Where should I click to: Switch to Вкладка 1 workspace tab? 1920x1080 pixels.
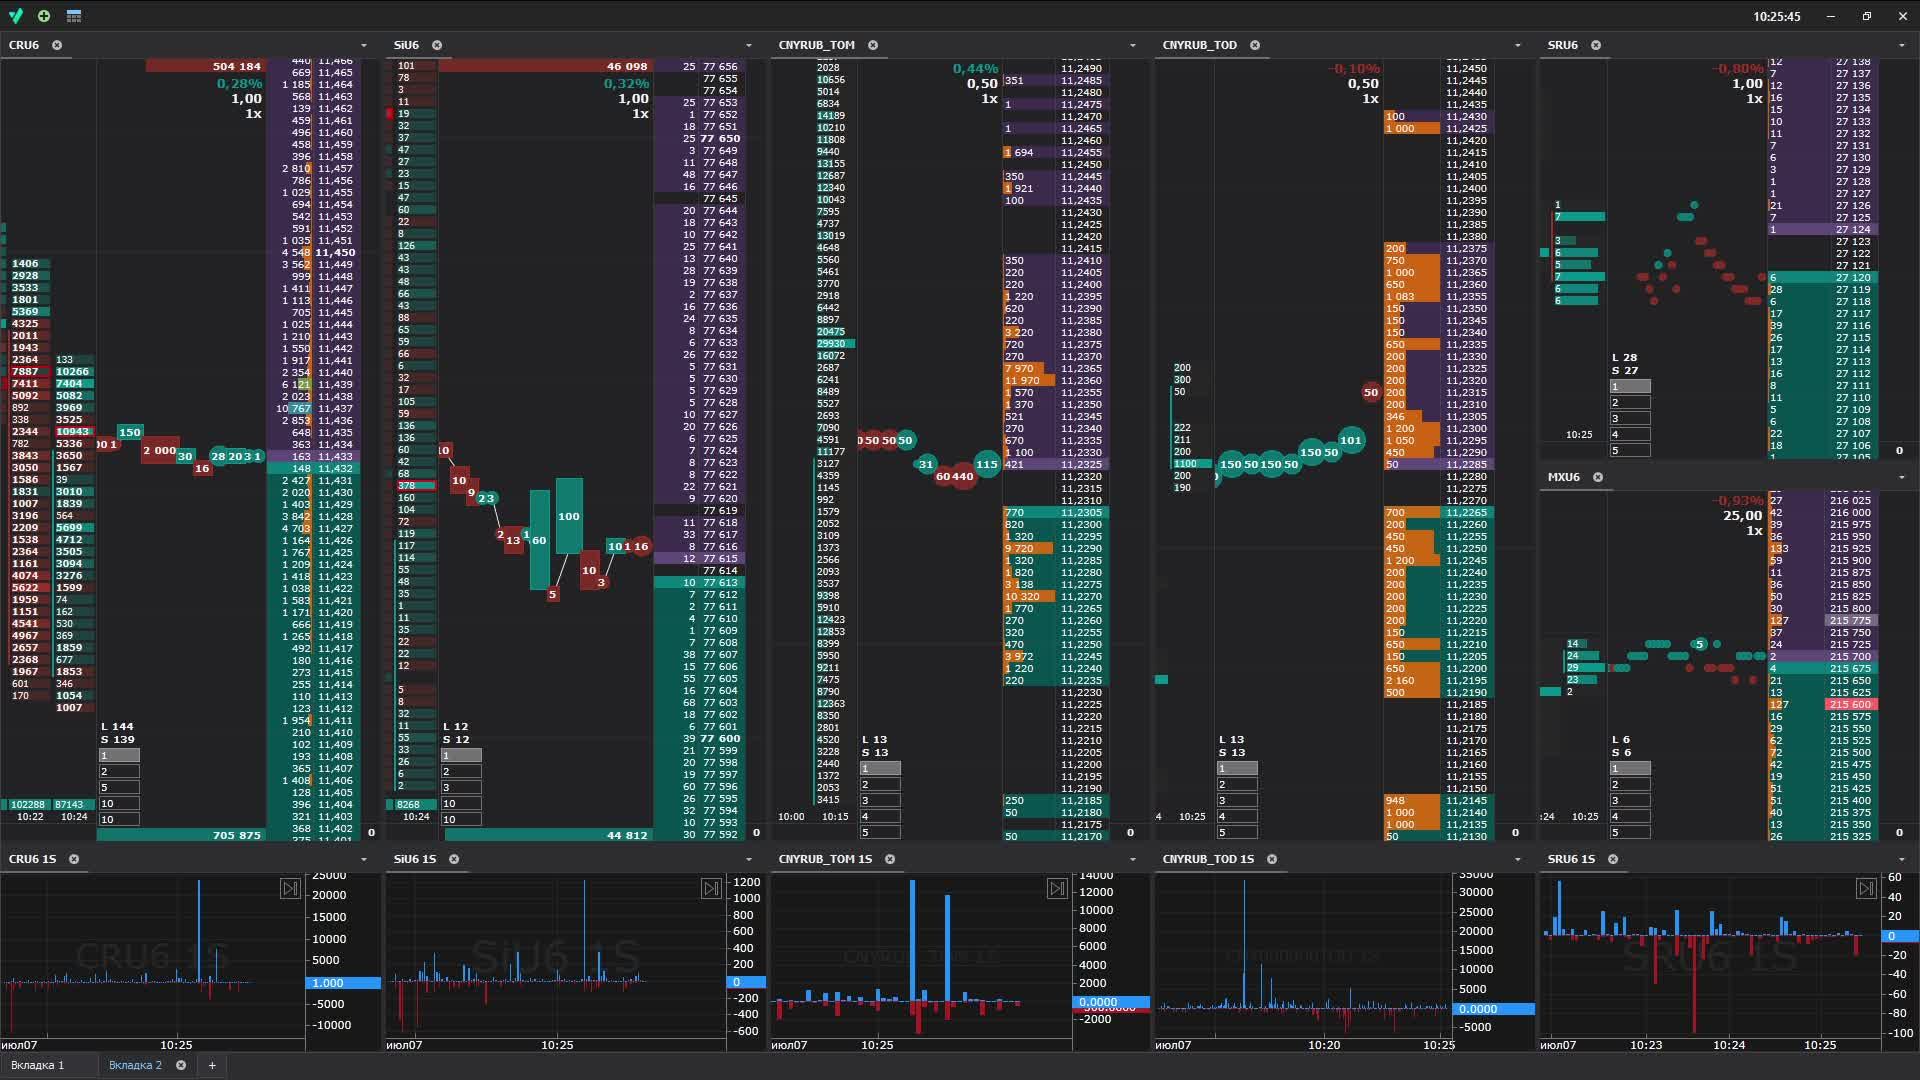37,1065
